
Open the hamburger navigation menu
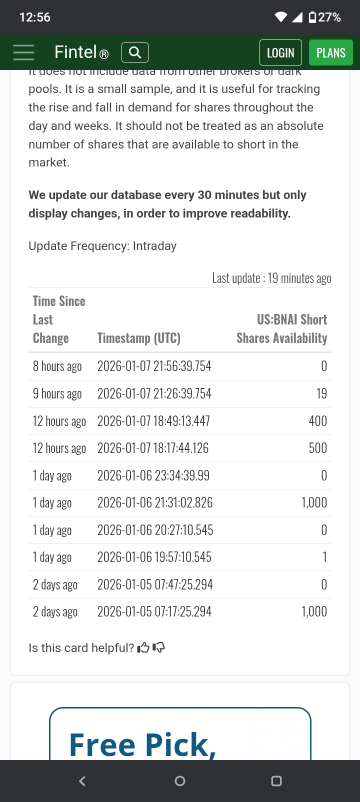[24, 53]
